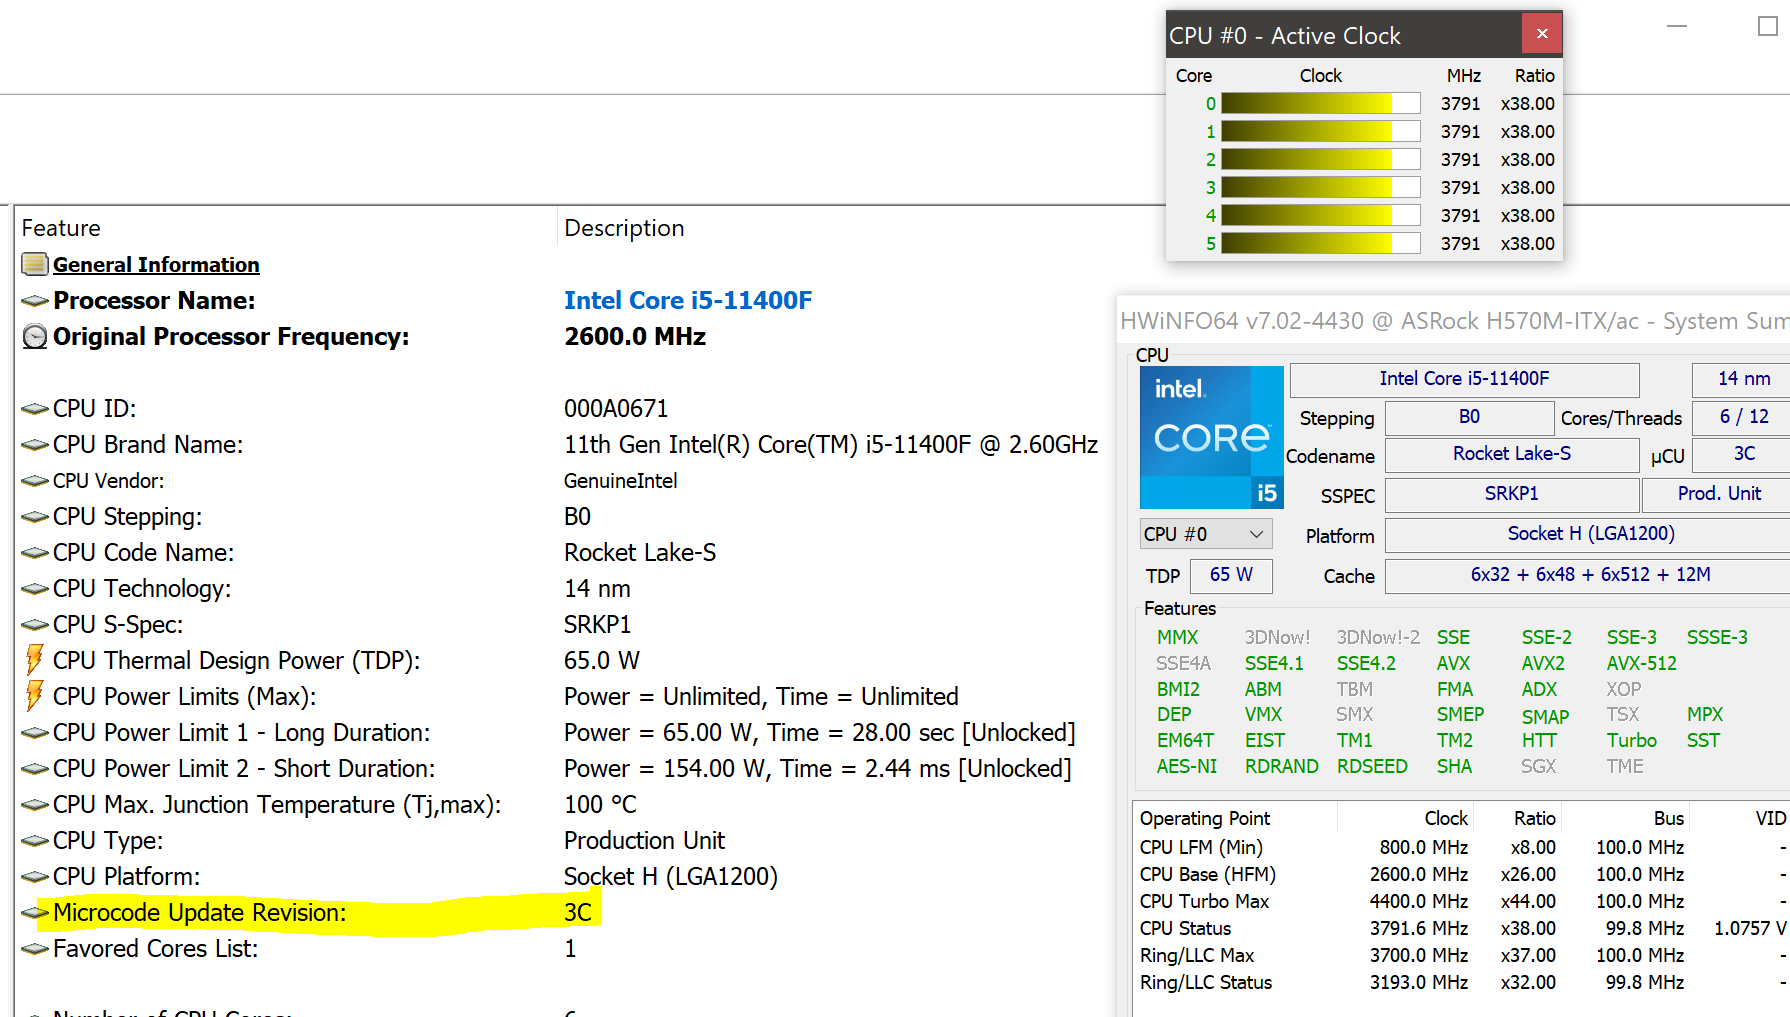Image resolution: width=1790 pixels, height=1017 pixels.
Task: Click the 6 / 12 Cores/Threads field
Action: [x=1743, y=417]
